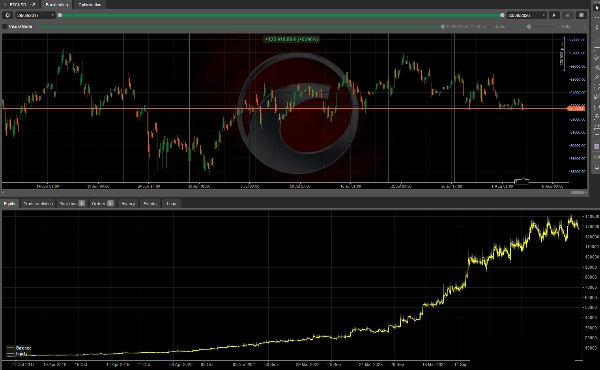The image size is (600, 370).
Task: Open the Positions tab
Action: tap(72, 204)
